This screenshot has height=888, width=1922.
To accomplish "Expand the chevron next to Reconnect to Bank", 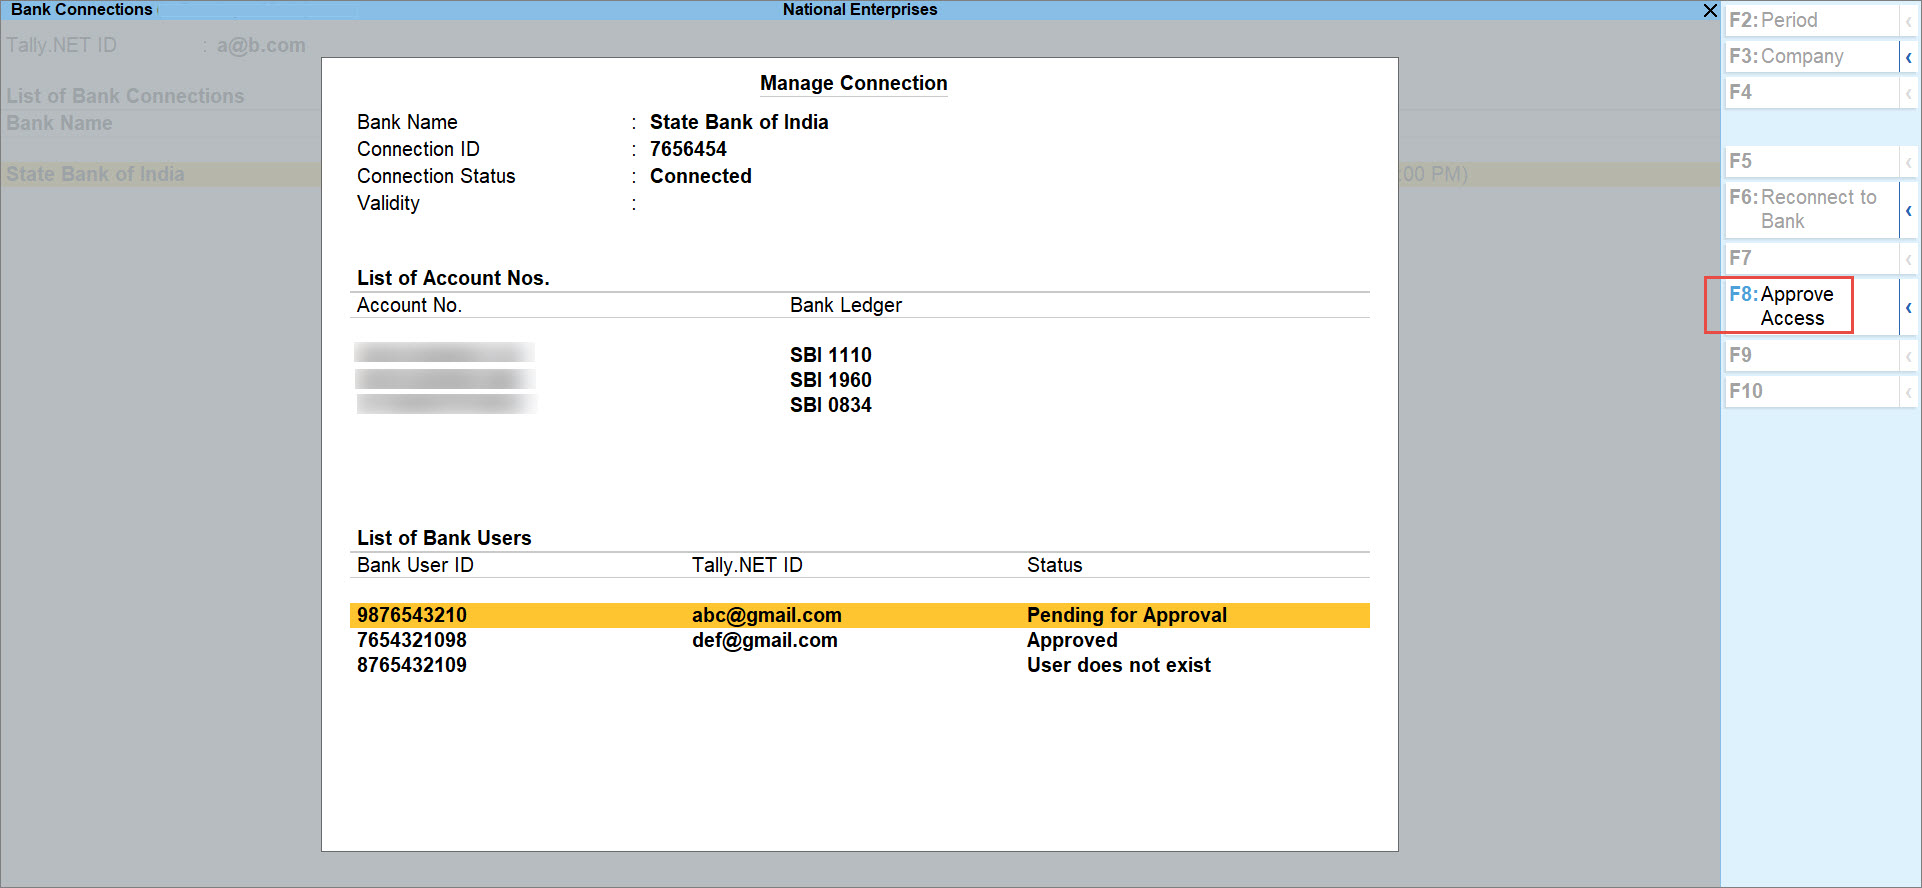I will [1908, 210].
